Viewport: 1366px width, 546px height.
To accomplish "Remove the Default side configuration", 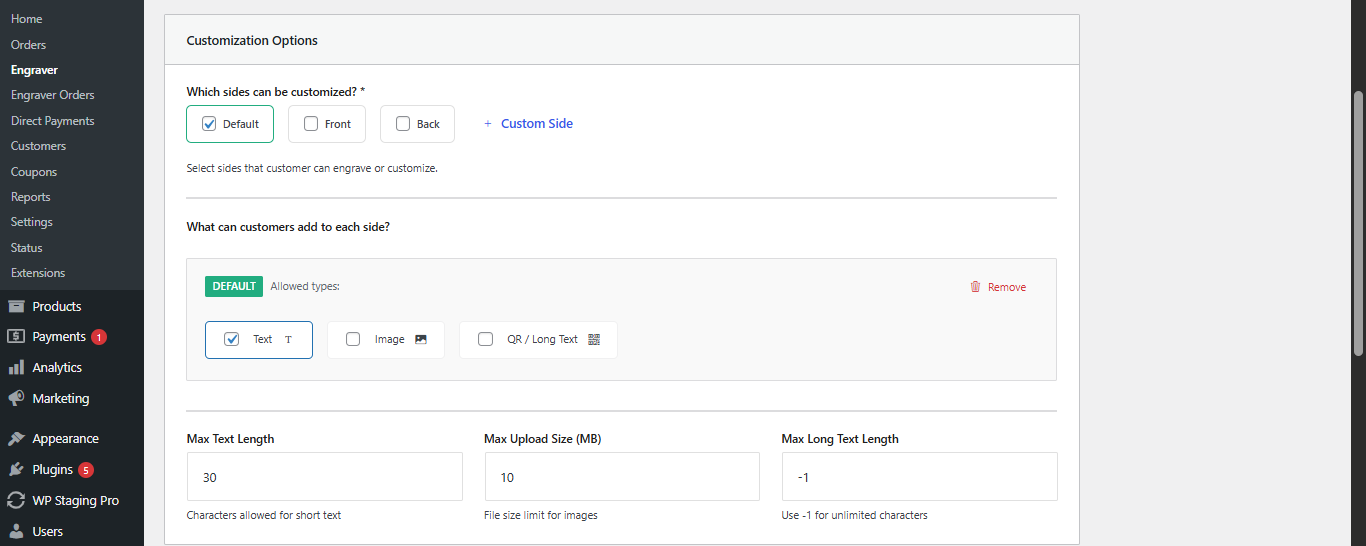I will [1006, 287].
